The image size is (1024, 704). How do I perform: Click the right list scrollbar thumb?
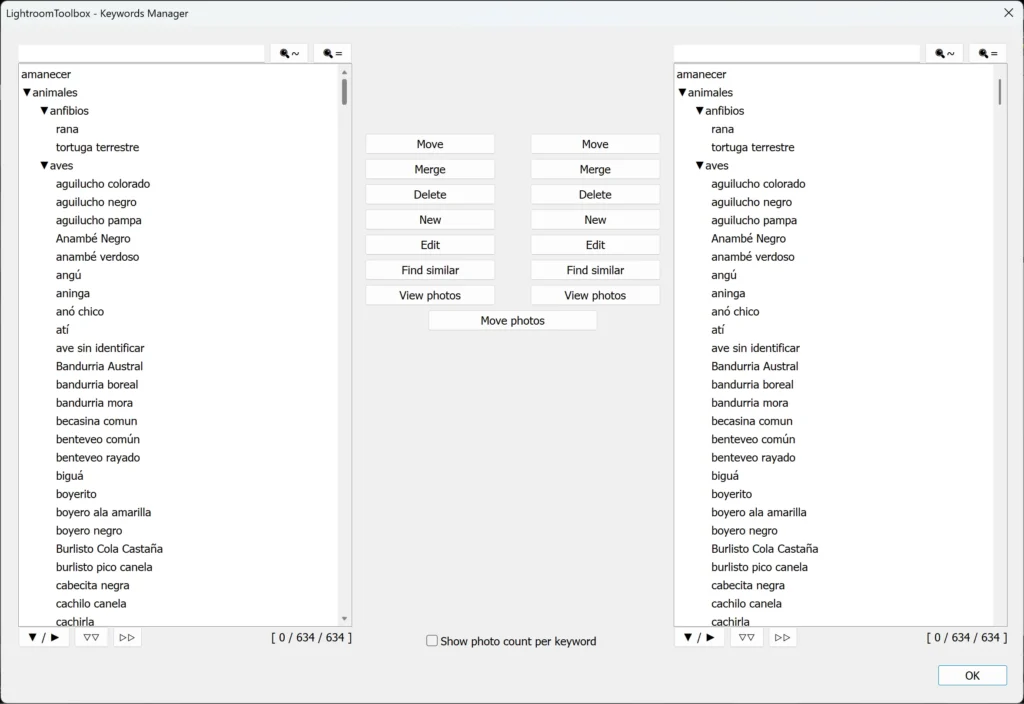pyautogui.click(x=999, y=92)
